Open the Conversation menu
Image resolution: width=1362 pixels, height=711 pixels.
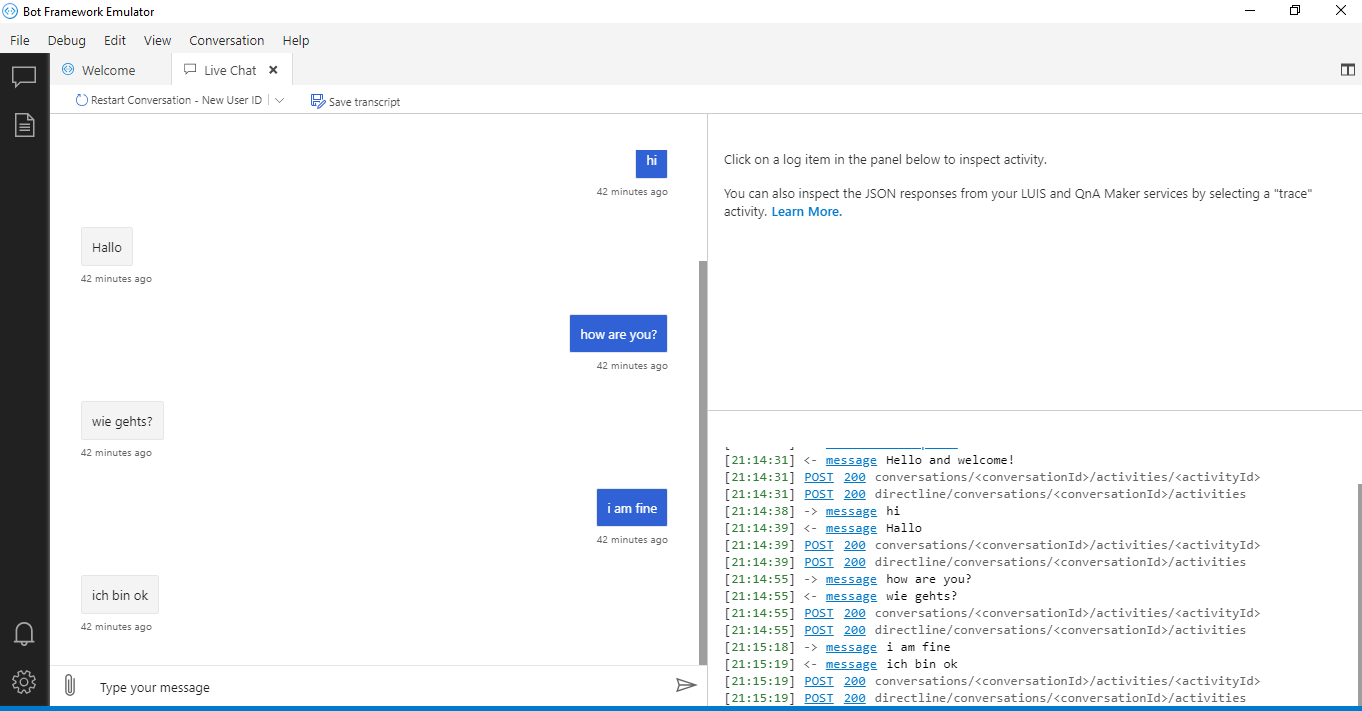click(x=227, y=40)
